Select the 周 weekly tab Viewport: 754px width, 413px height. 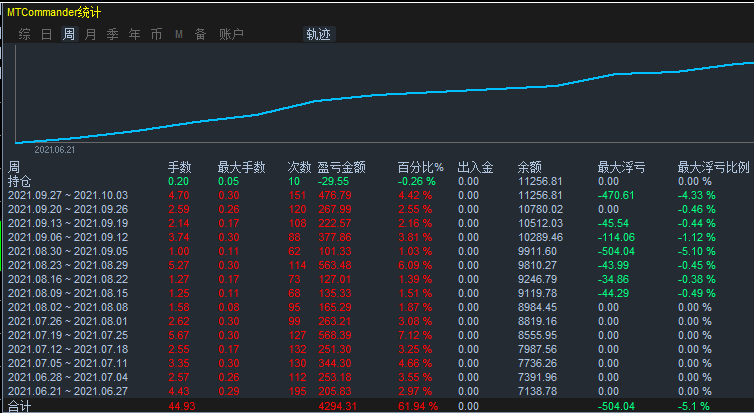[69, 34]
